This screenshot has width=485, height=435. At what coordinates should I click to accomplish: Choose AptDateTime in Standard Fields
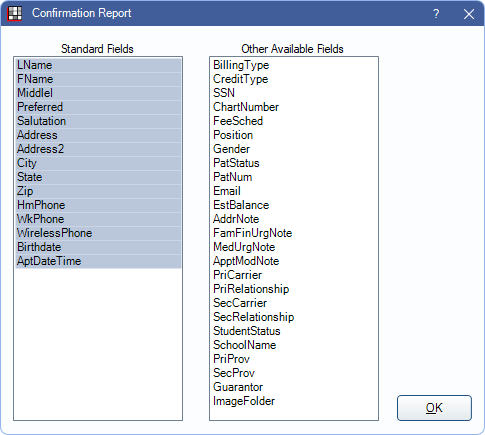98,261
